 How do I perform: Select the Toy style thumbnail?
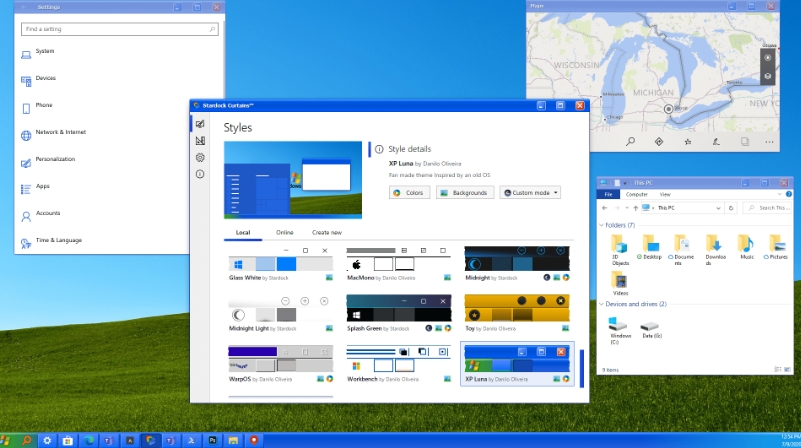click(x=517, y=314)
